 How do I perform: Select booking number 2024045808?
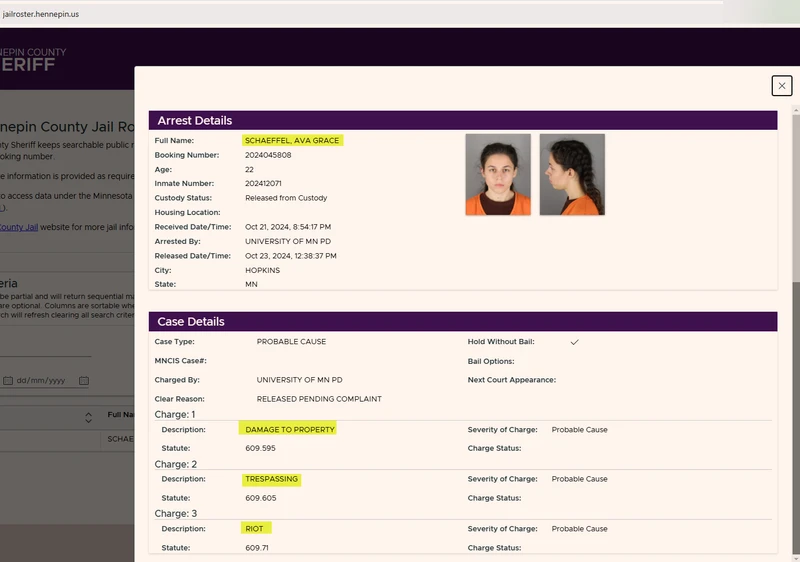click(x=268, y=155)
